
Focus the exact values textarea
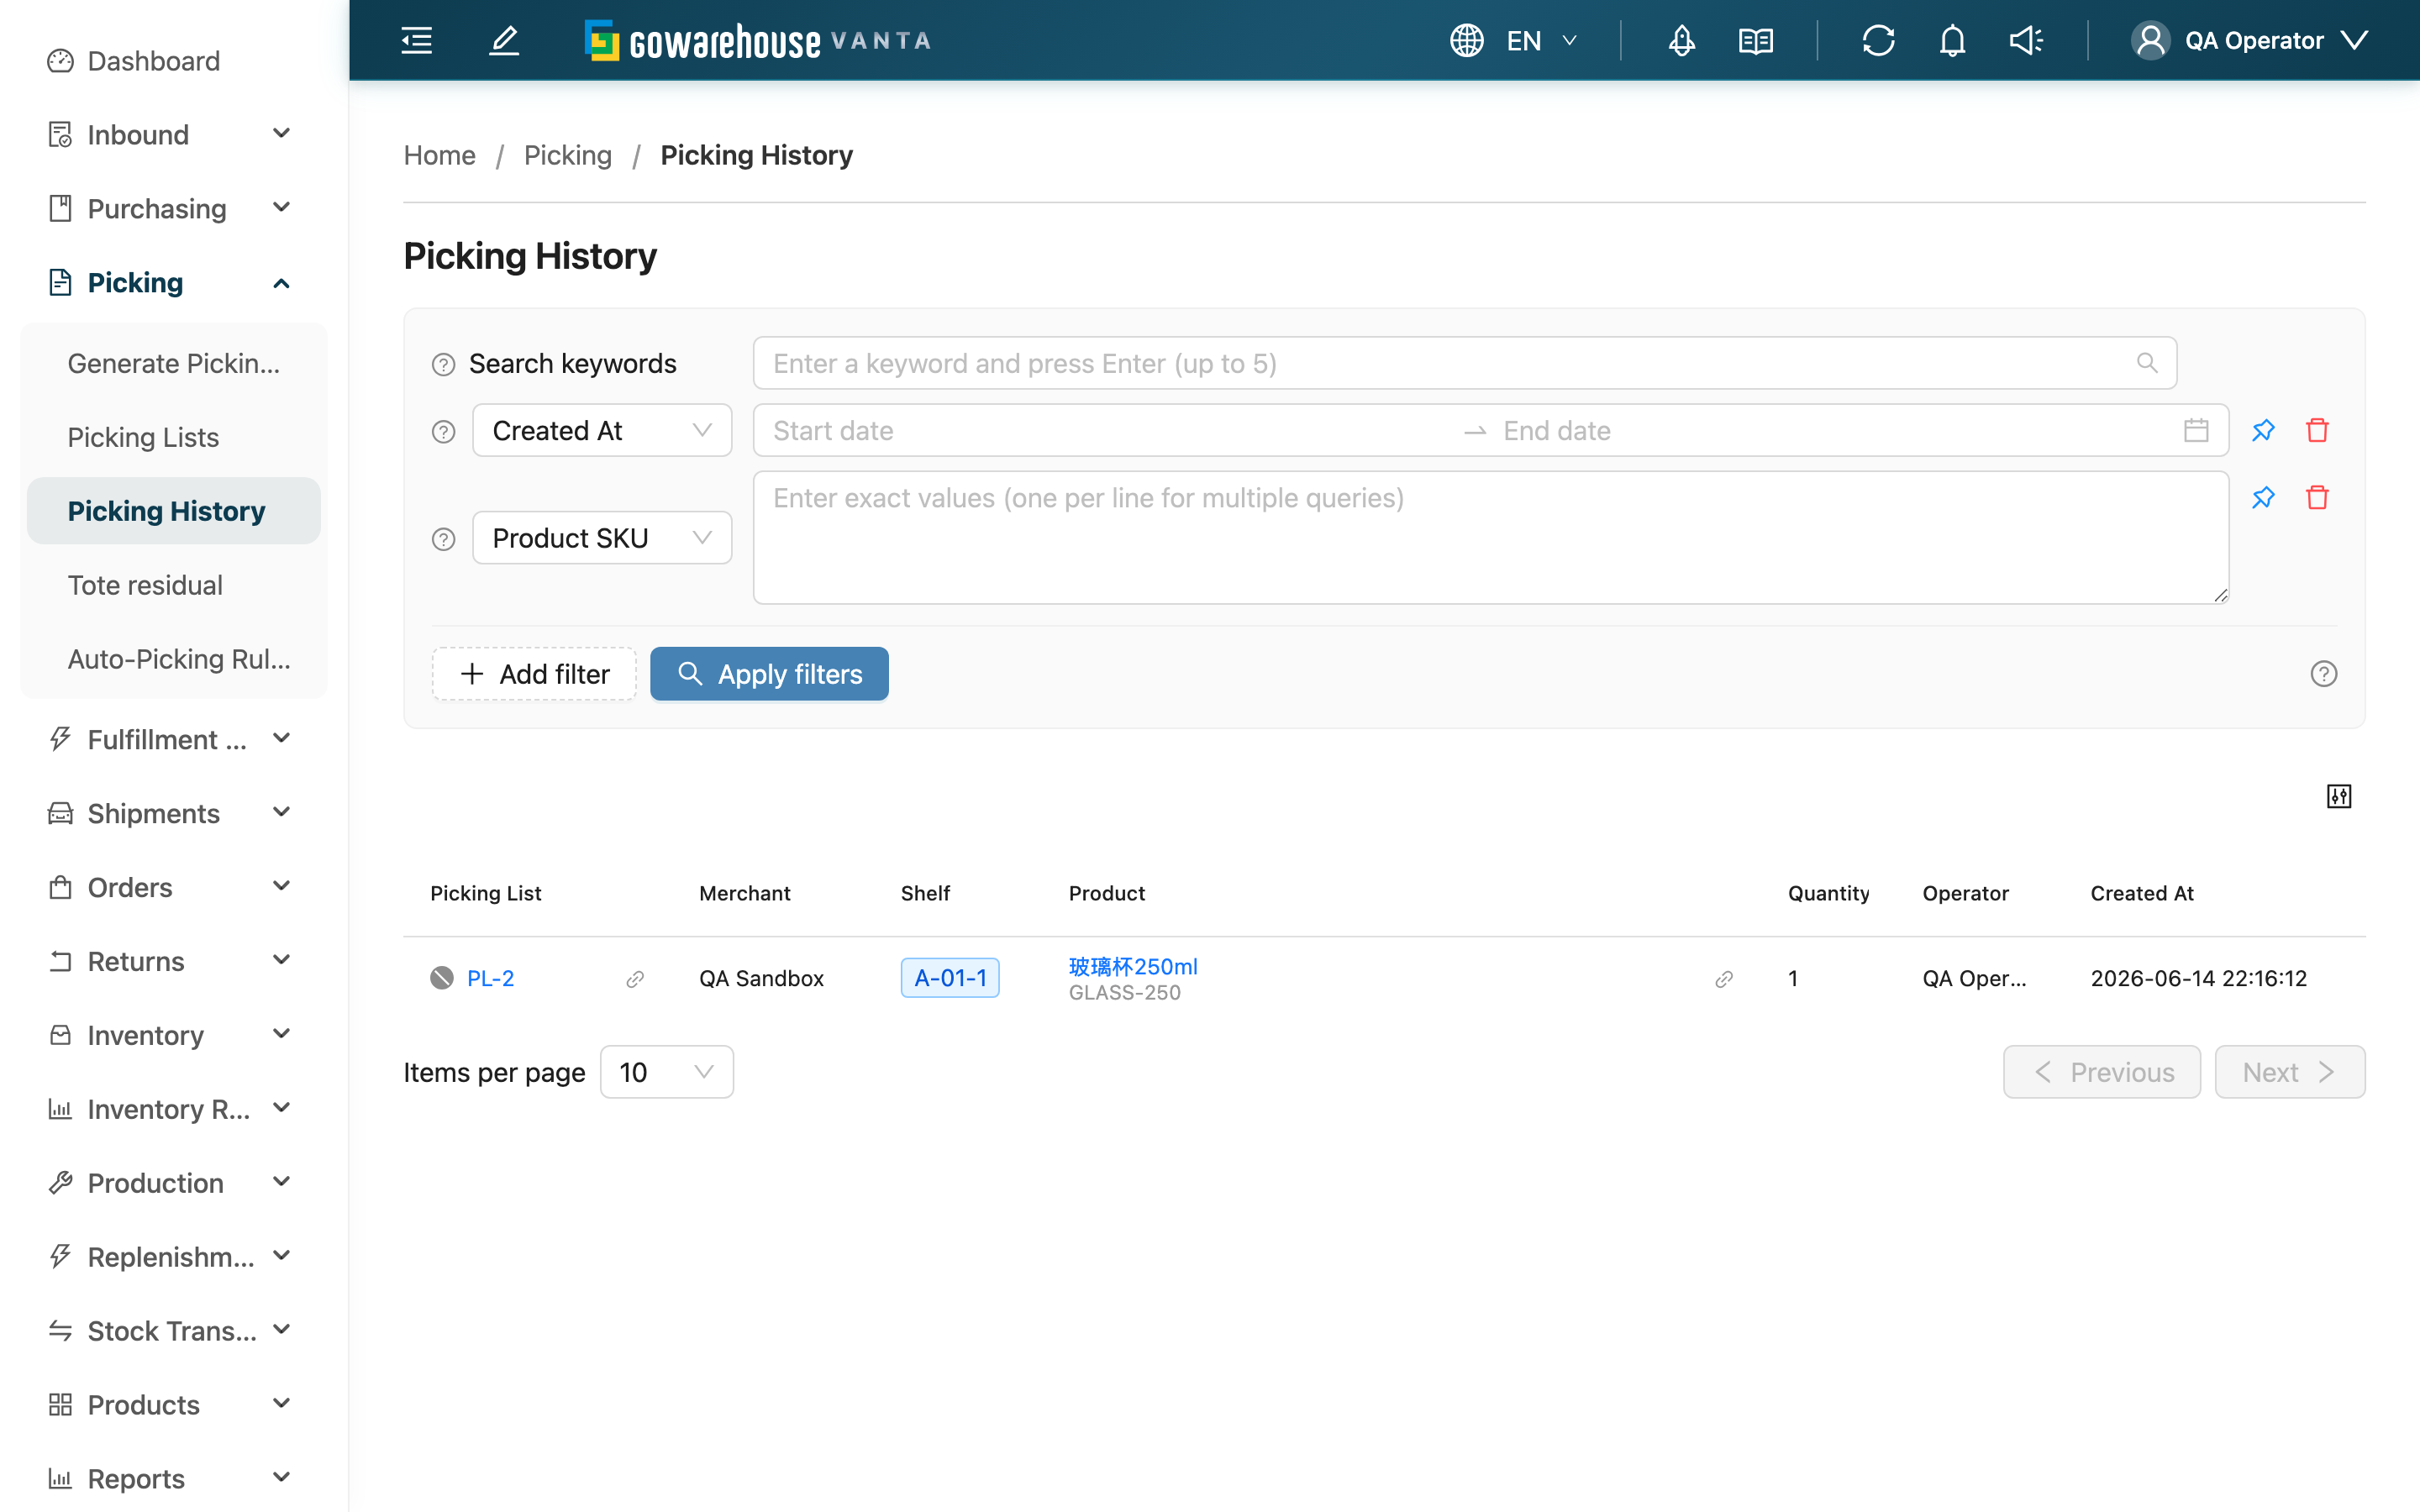coord(1491,538)
